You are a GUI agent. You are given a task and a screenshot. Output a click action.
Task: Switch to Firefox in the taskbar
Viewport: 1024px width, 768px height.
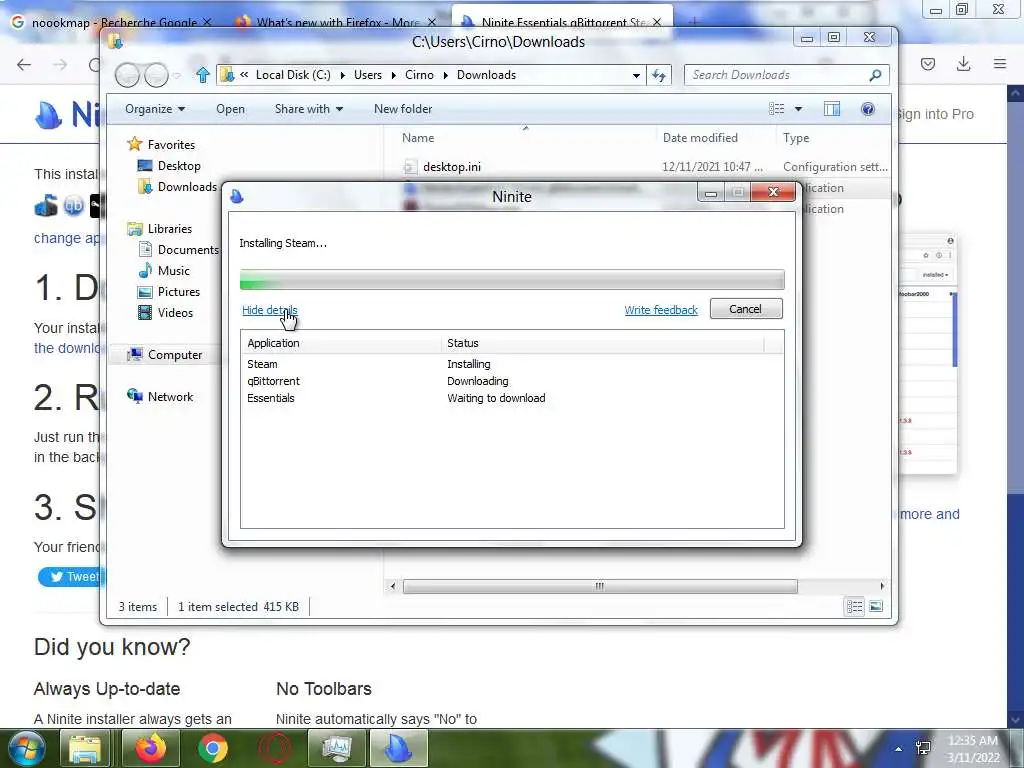pyautogui.click(x=151, y=748)
